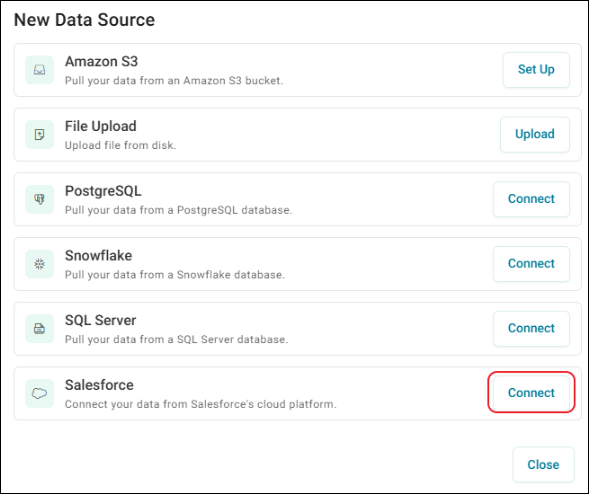
Task: Click the SQL Server icon
Action: click(39, 329)
